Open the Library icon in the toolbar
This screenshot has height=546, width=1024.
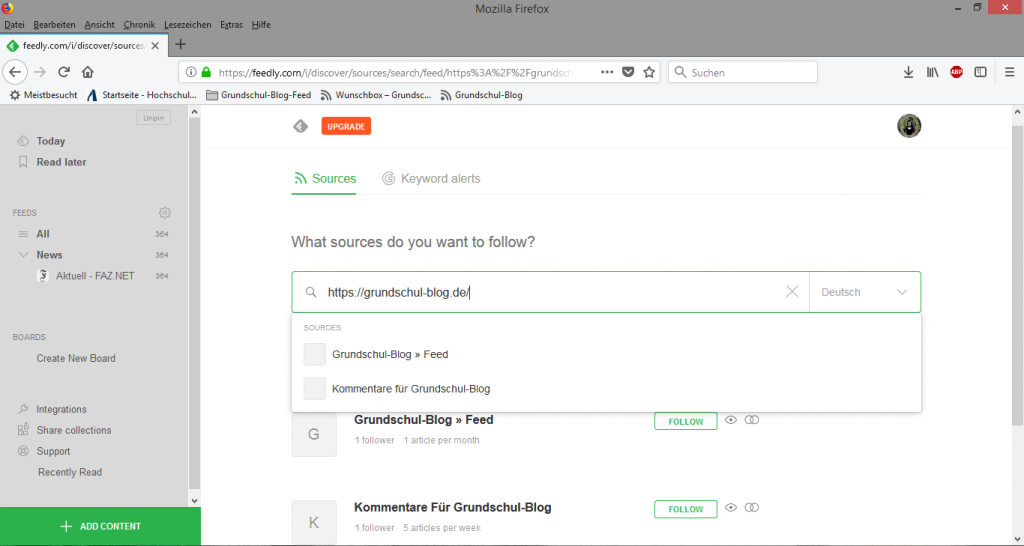click(x=932, y=72)
